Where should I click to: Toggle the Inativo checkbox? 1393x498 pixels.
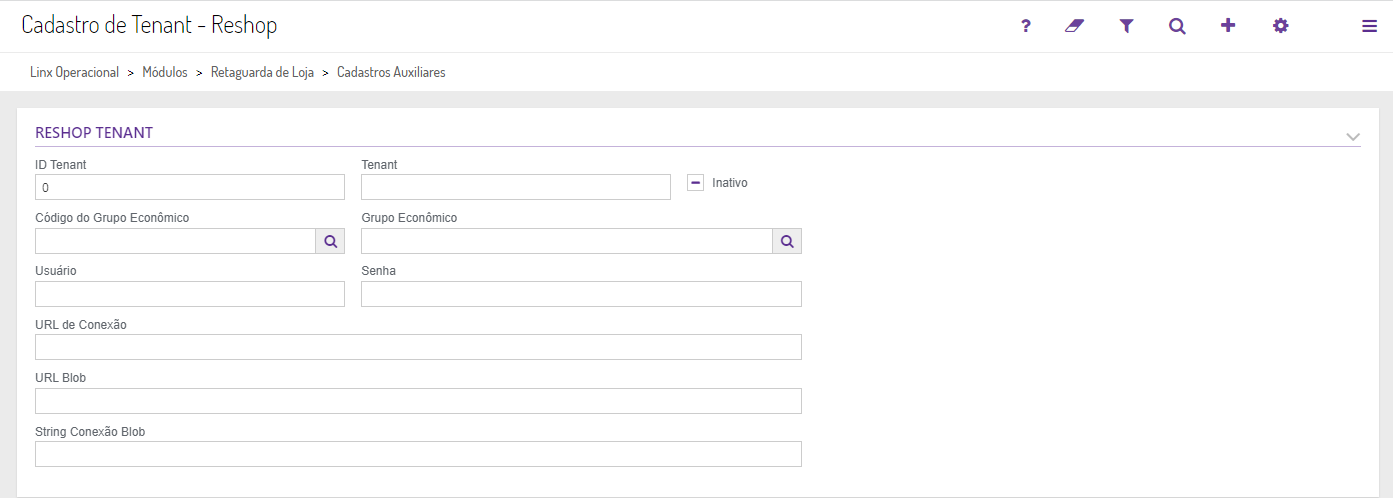tap(695, 183)
